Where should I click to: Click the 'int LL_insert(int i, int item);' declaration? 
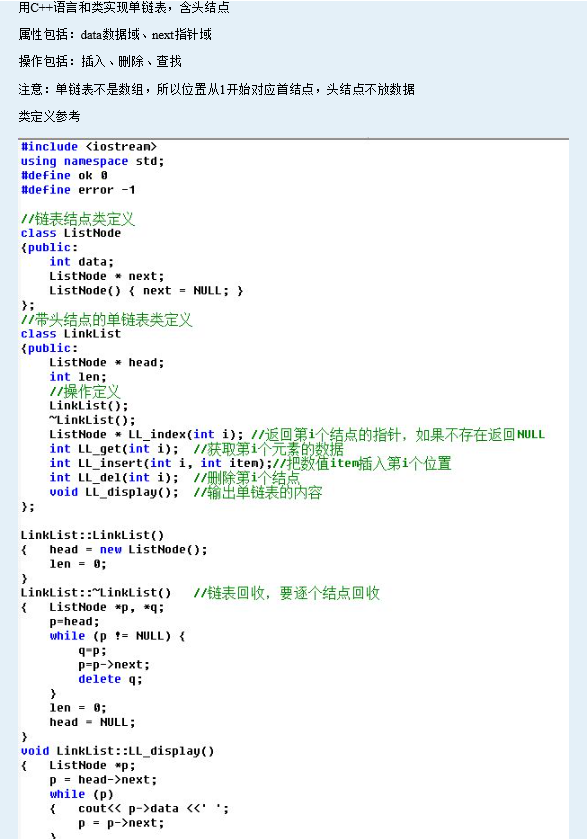[161, 463]
